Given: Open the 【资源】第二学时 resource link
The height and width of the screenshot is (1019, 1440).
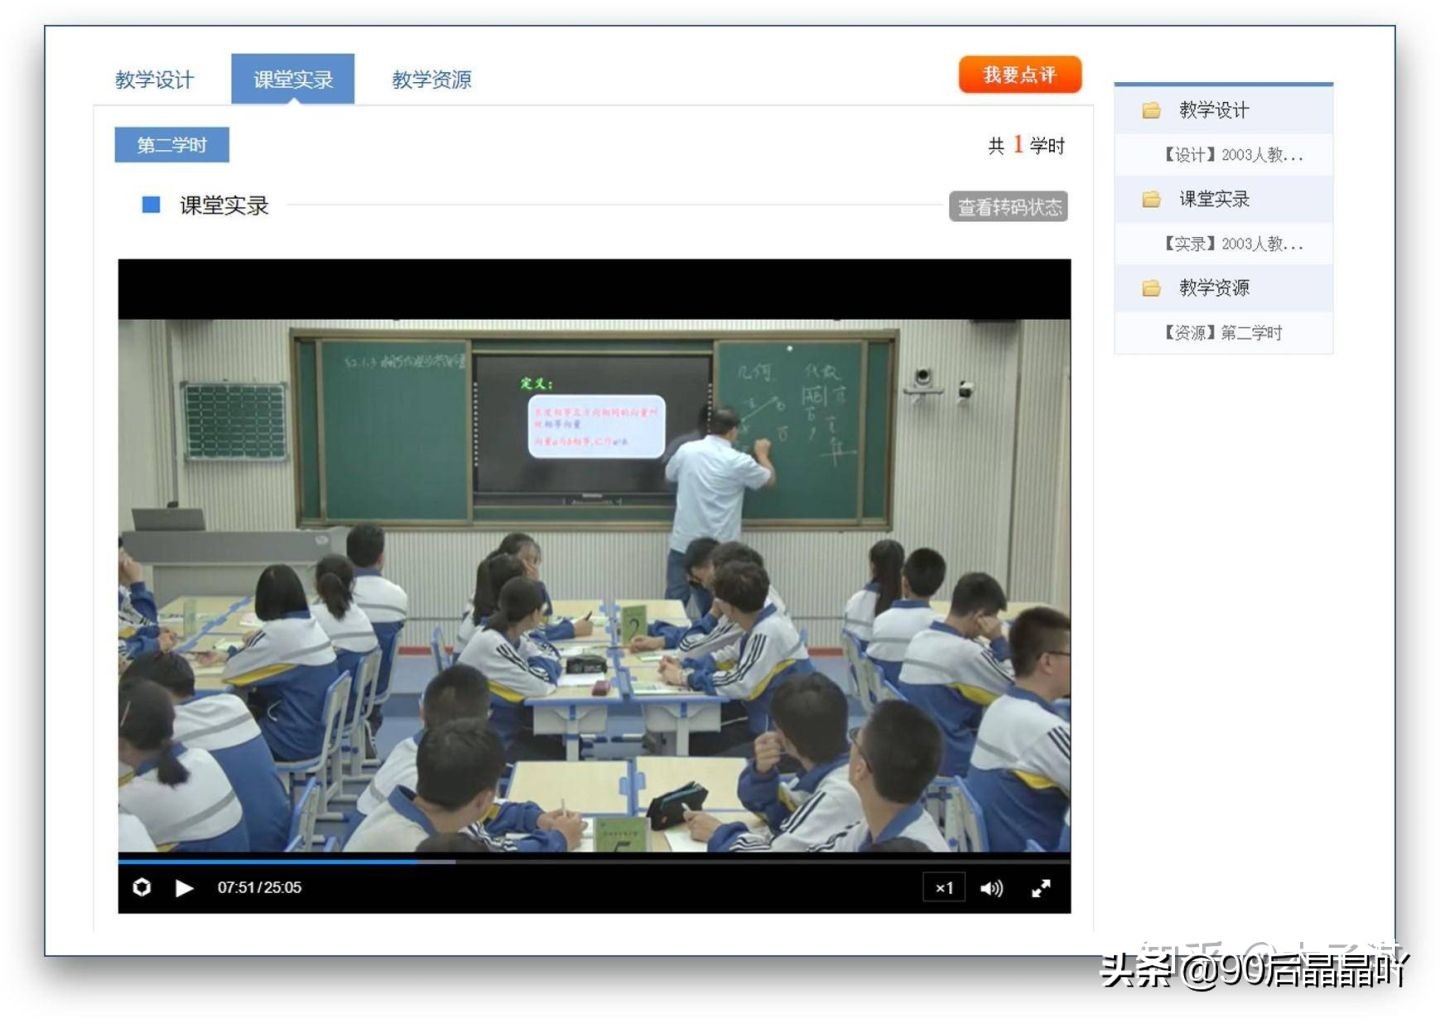Looking at the screenshot, I should (x=1222, y=332).
